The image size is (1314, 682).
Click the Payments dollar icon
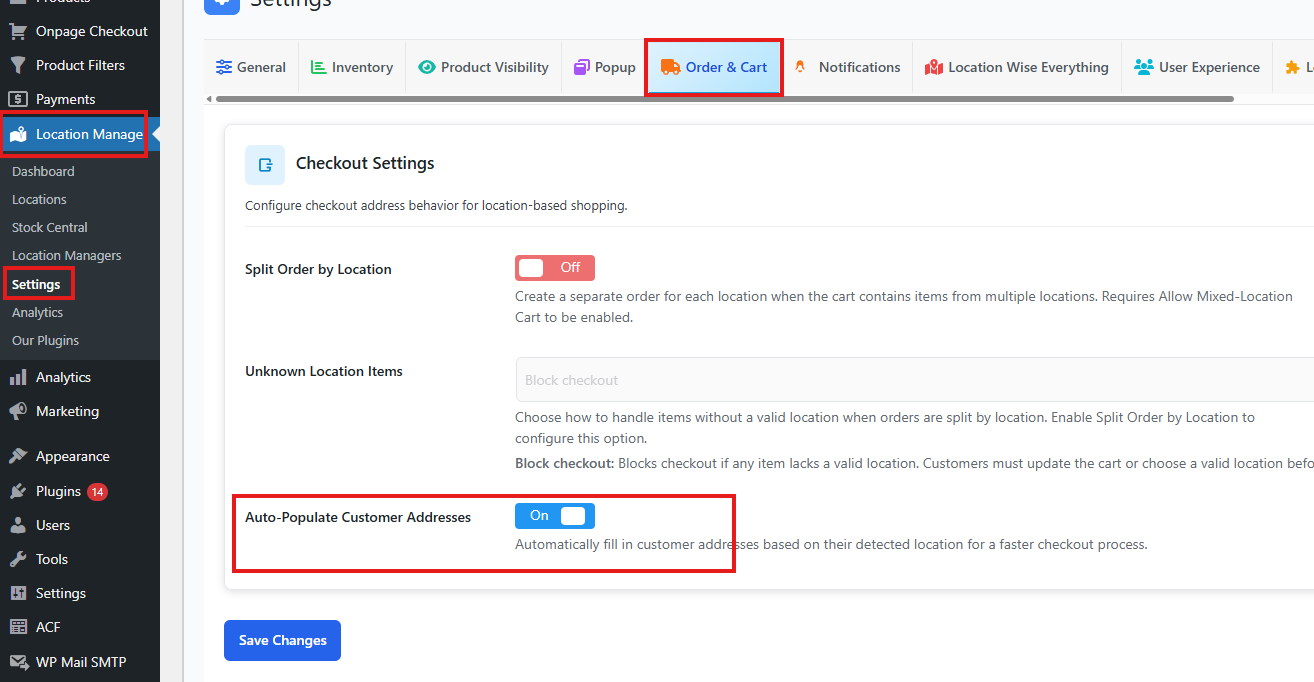click(18, 99)
